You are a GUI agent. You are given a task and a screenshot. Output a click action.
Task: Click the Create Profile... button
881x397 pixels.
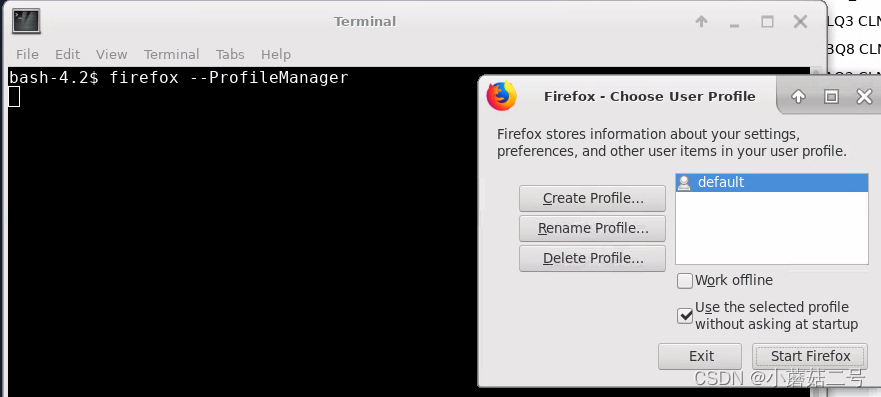click(592, 198)
